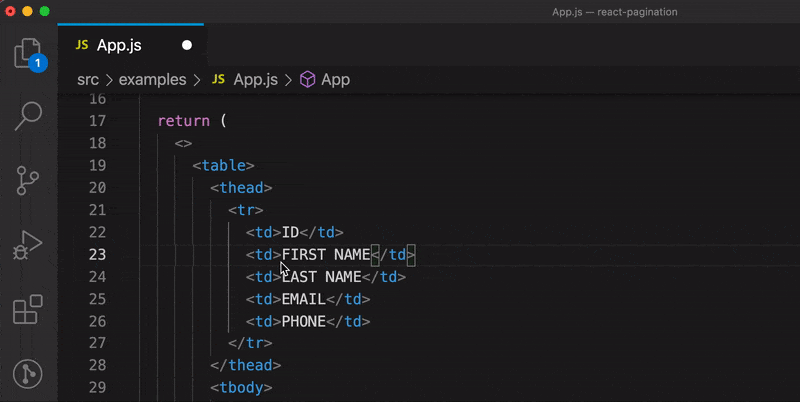The height and width of the screenshot is (402, 800).
Task: Click the JS icon on App.js tab
Action: coord(82,45)
